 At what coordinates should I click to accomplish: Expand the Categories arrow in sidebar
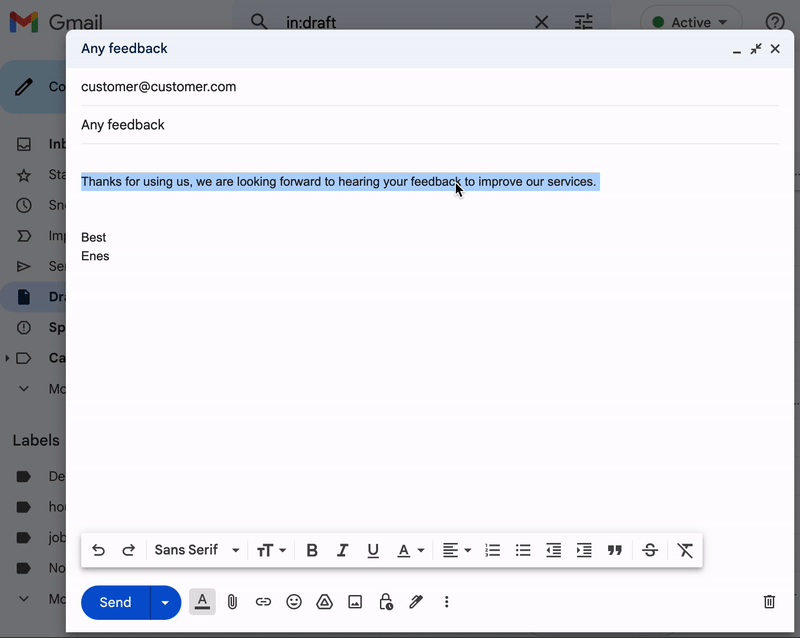[7, 358]
